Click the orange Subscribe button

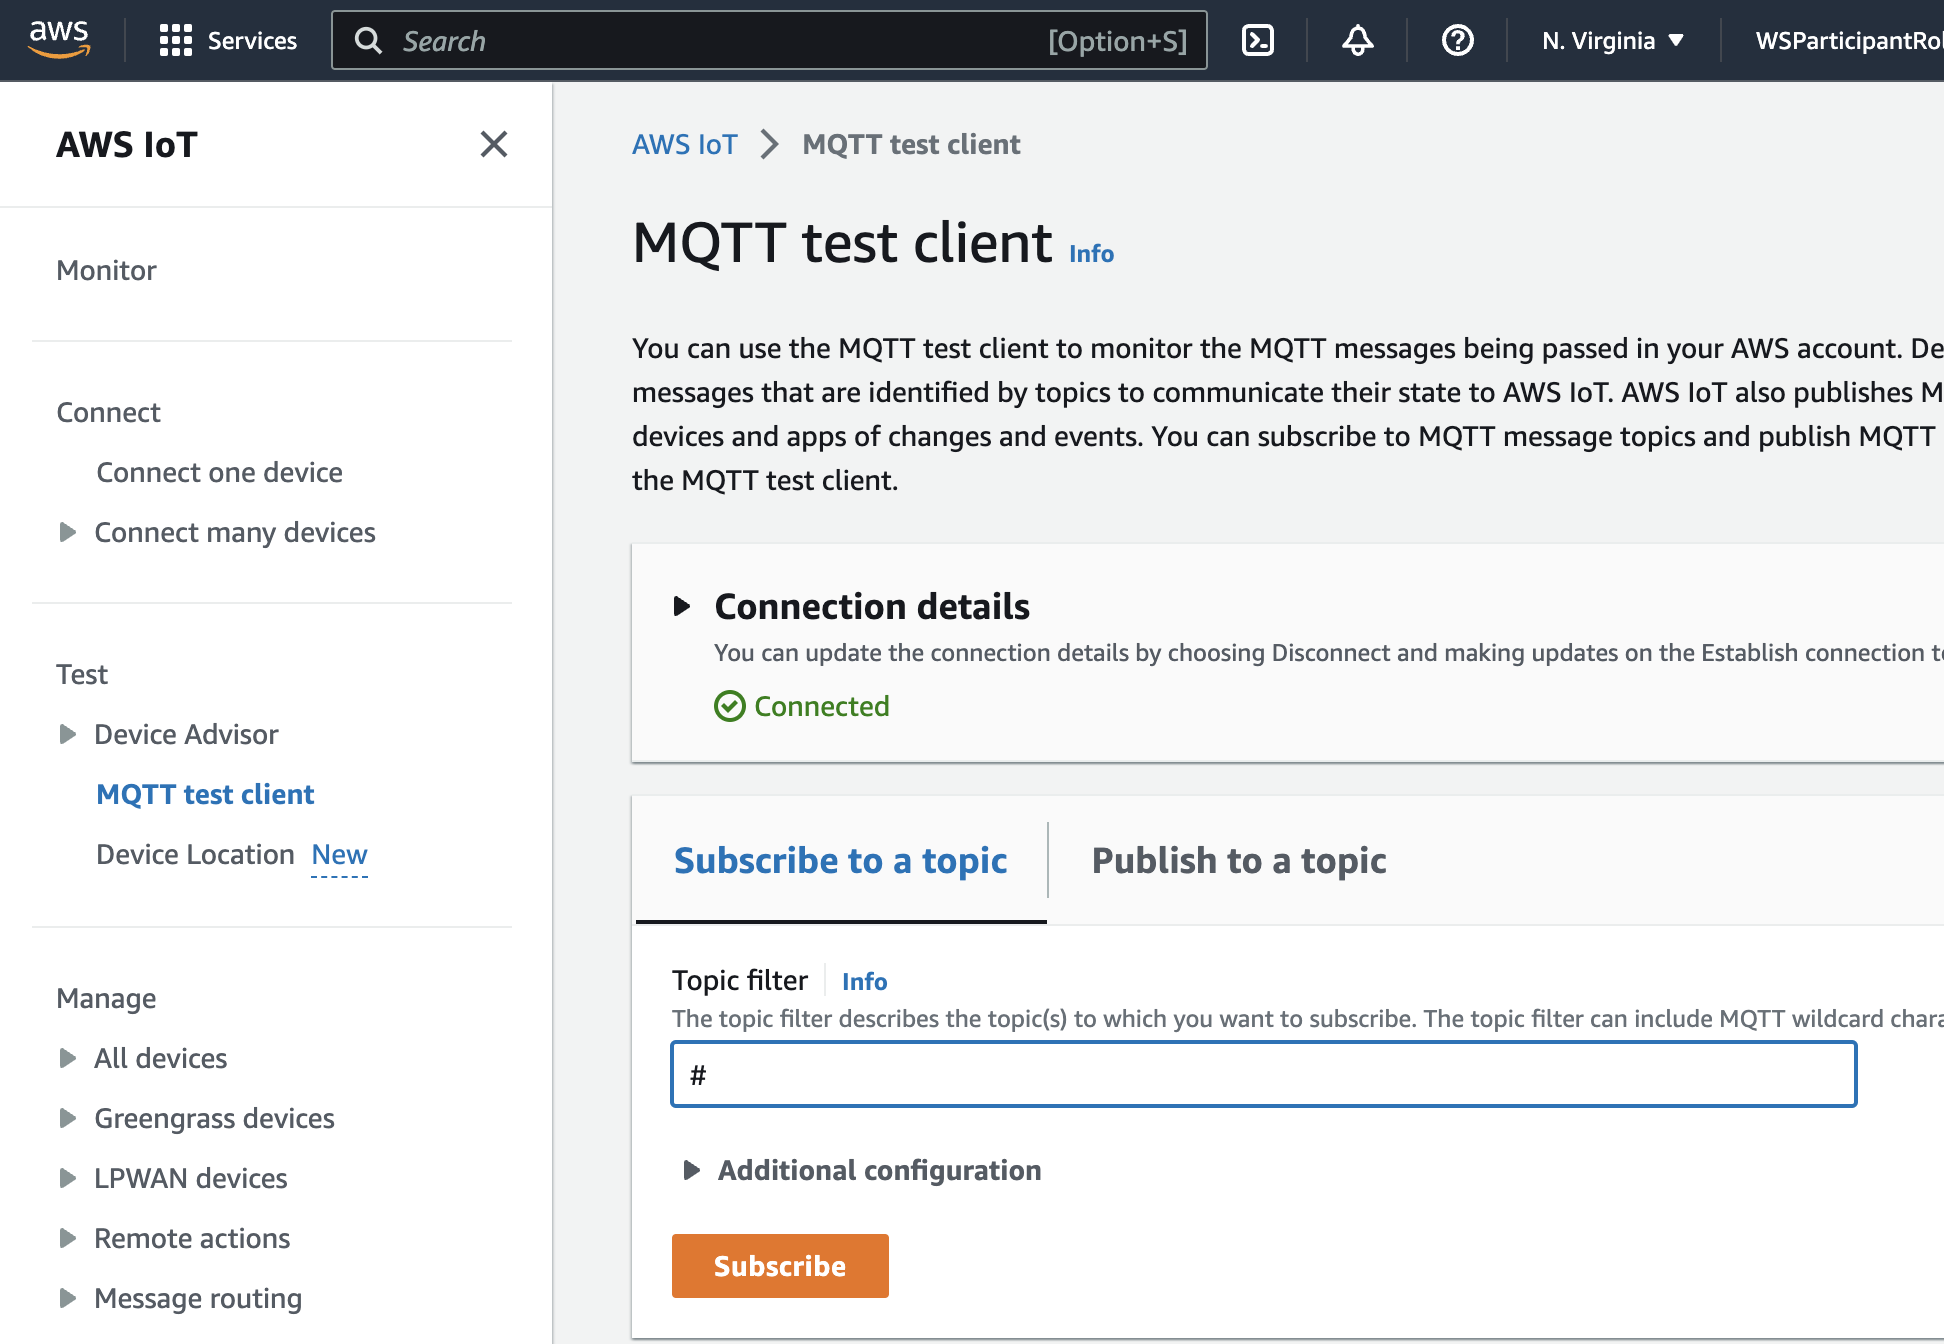tap(780, 1266)
